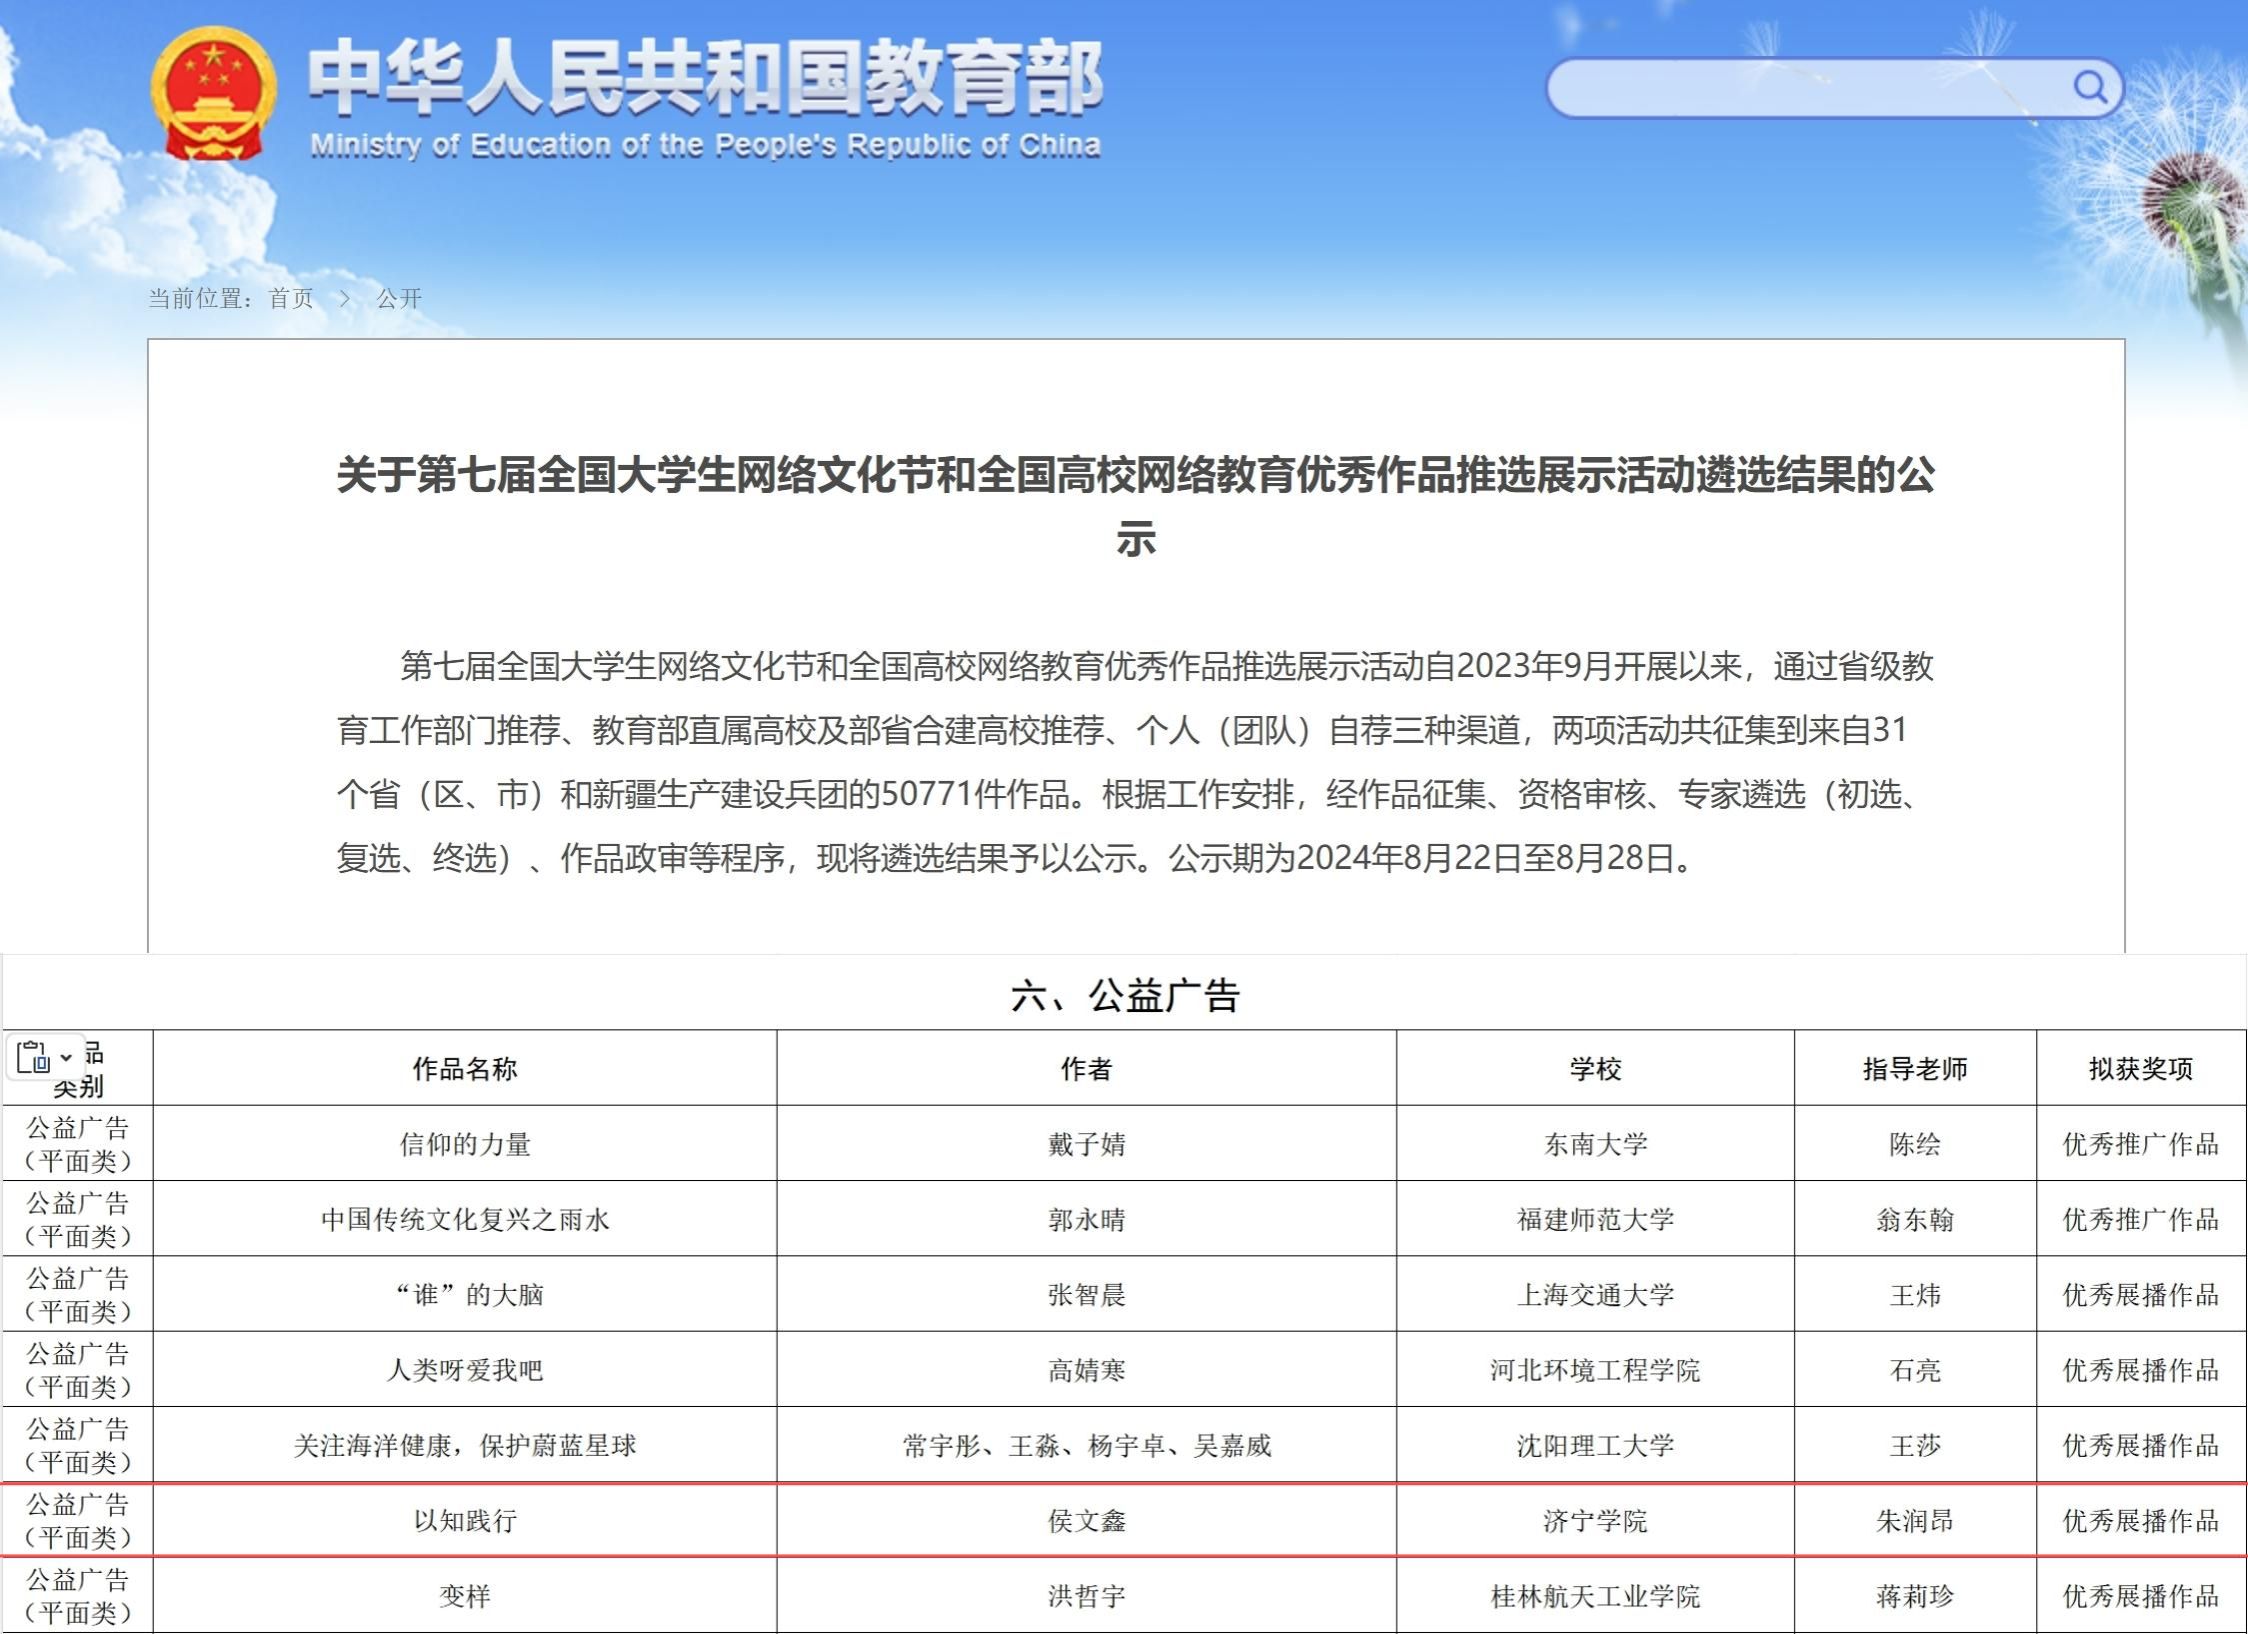The width and height of the screenshot is (2248, 1634).
Task: Open the 公开 breadcrumb link
Action: pos(399,298)
